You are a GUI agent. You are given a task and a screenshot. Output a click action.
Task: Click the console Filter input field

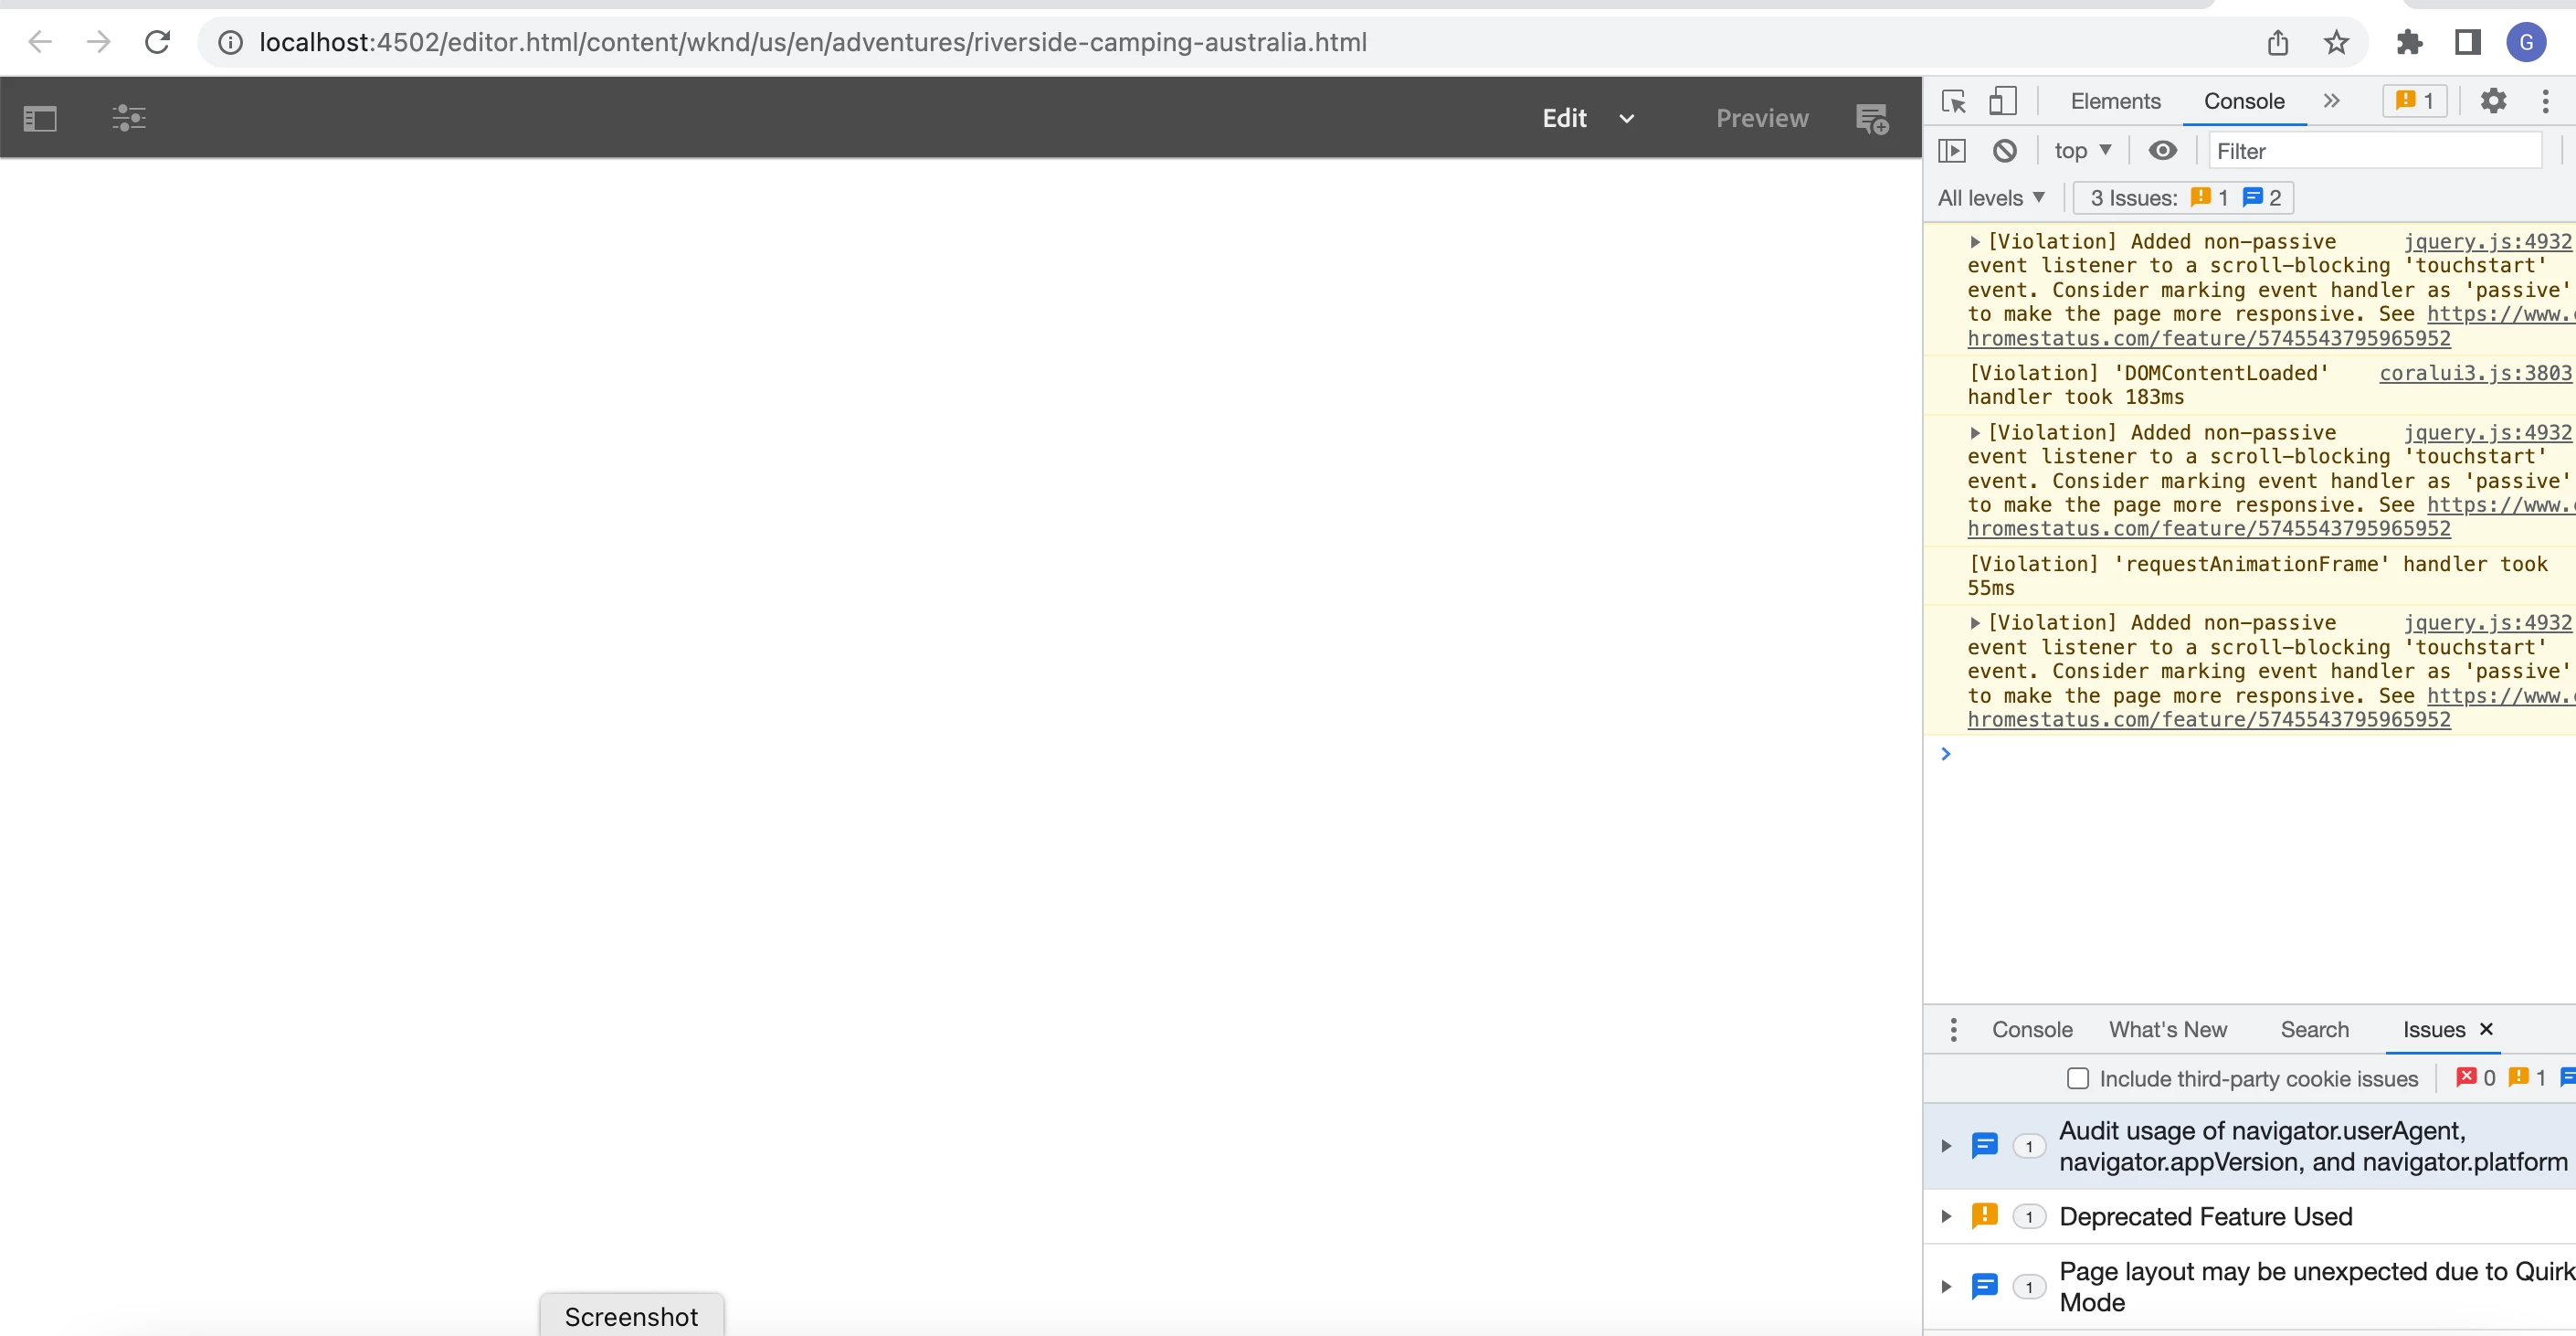(x=2373, y=151)
